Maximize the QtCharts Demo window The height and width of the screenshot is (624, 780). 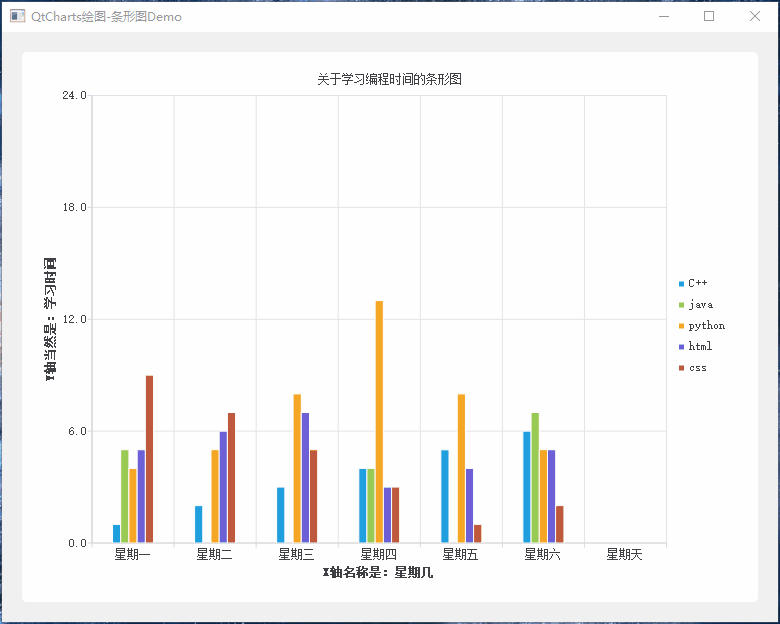pos(709,16)
